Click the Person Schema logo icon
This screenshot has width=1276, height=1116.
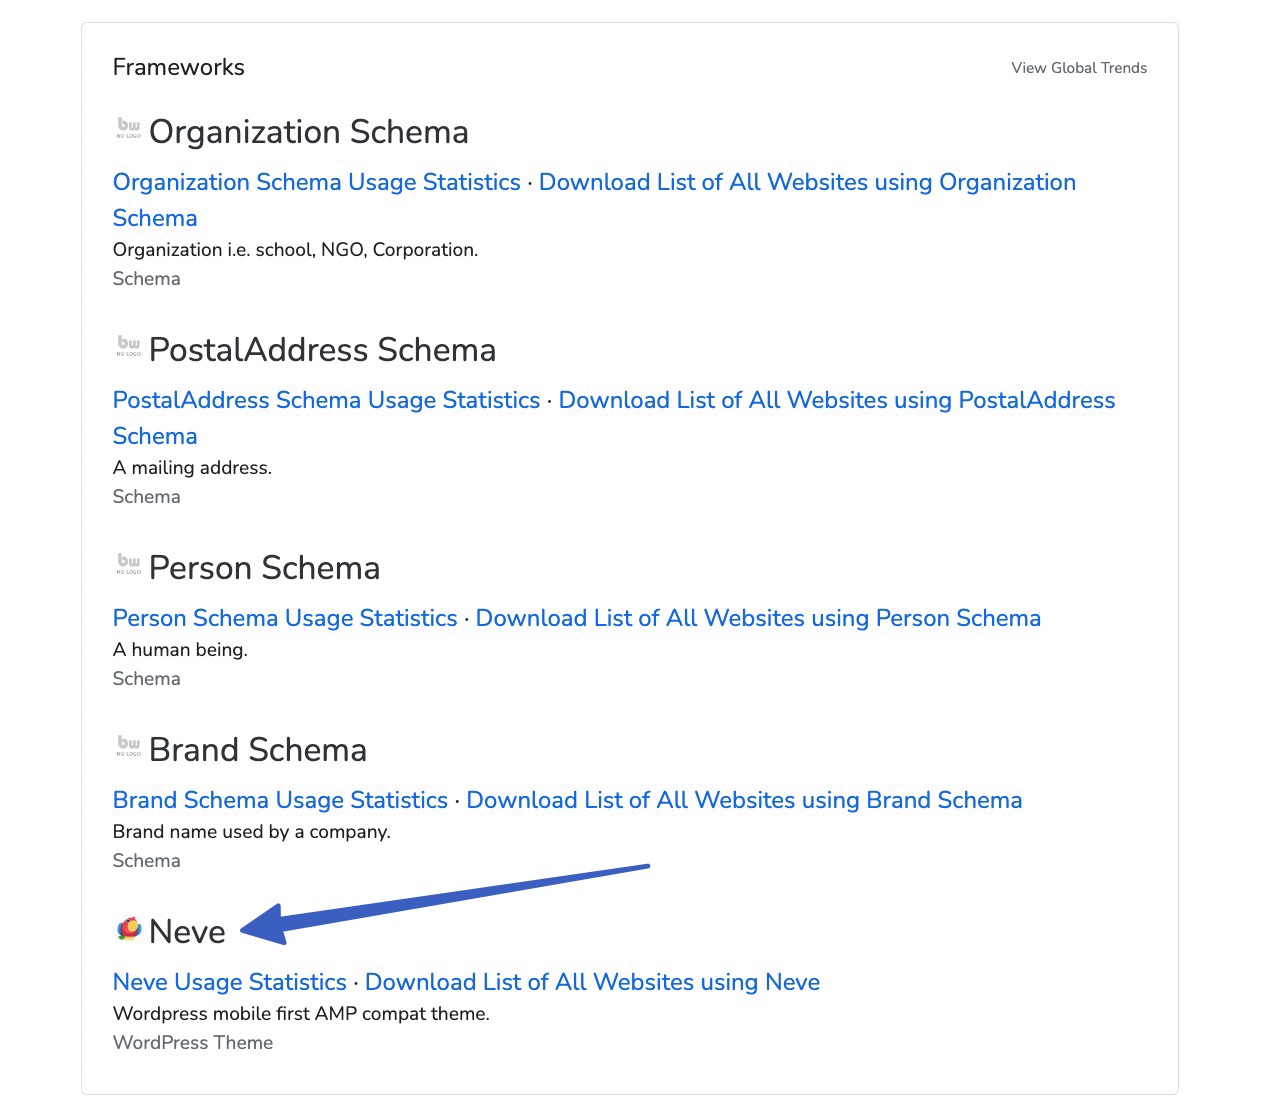coord(129,564)
